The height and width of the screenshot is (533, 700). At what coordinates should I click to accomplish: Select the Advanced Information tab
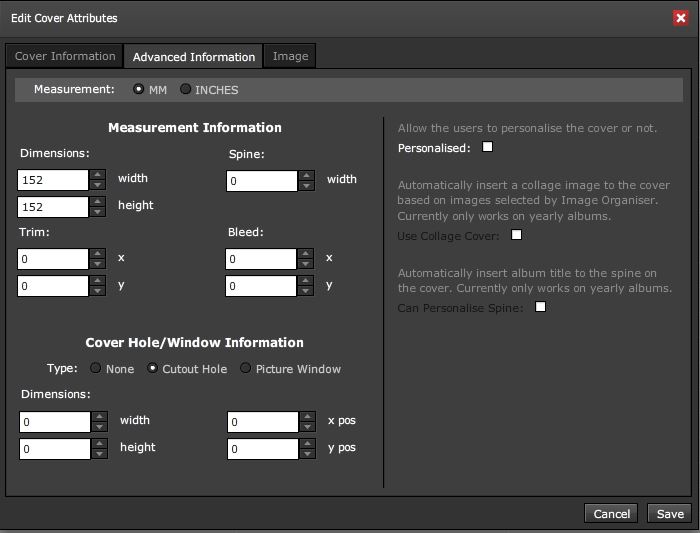[x=193, y=57]
